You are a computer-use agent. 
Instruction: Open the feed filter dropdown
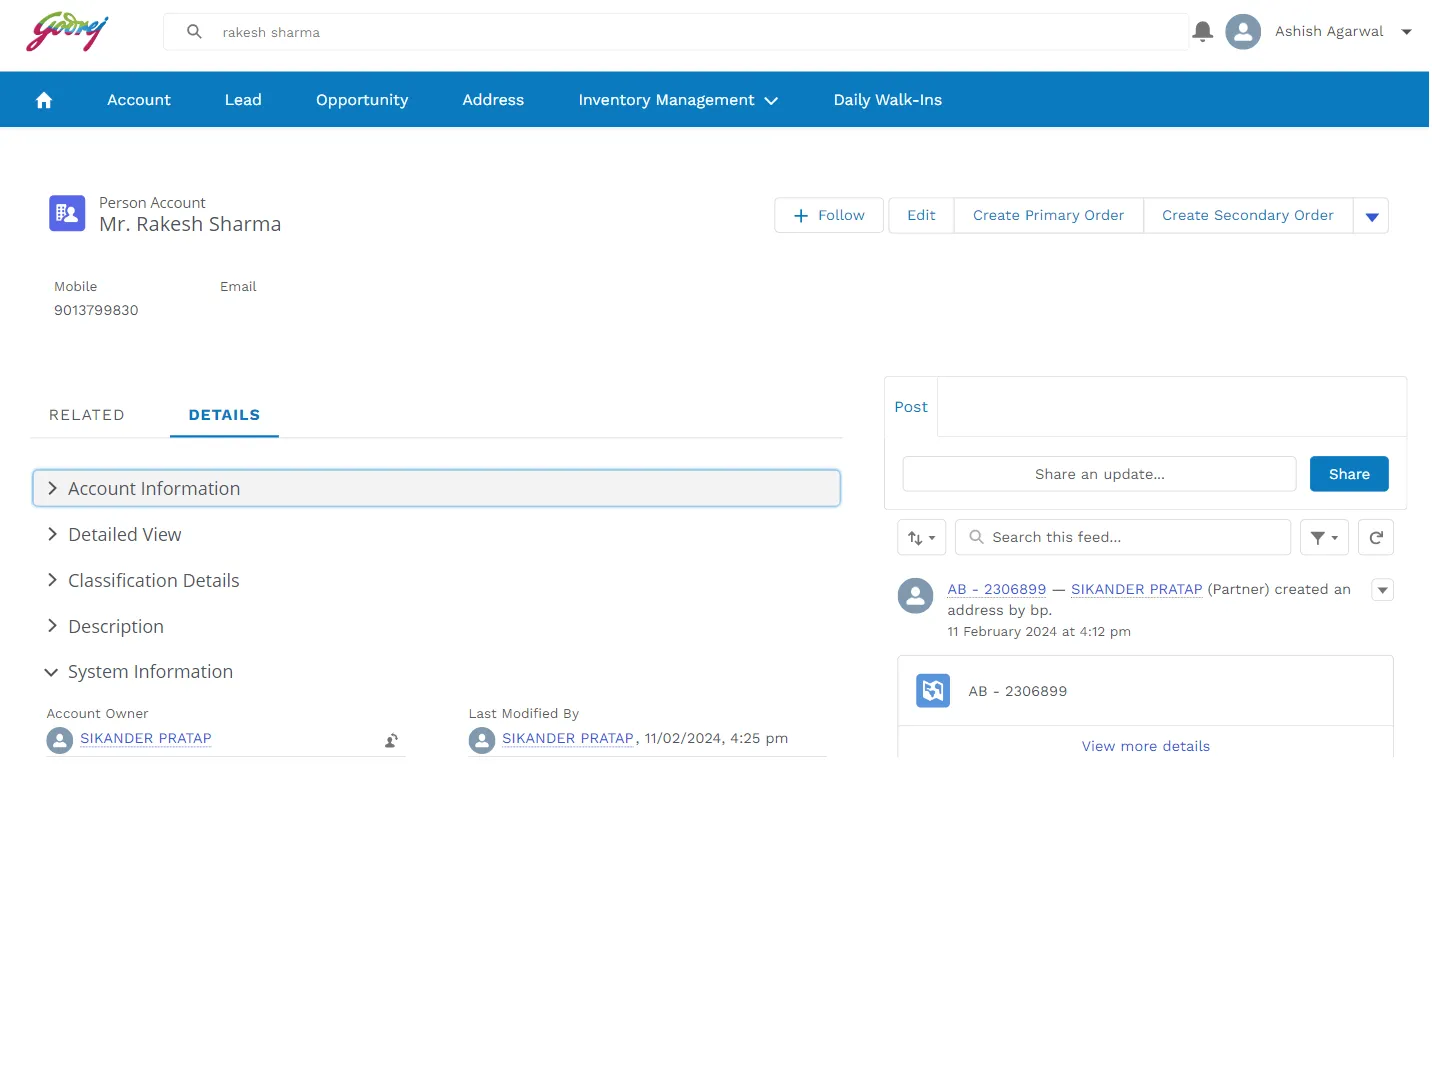tap(1324, 538)
